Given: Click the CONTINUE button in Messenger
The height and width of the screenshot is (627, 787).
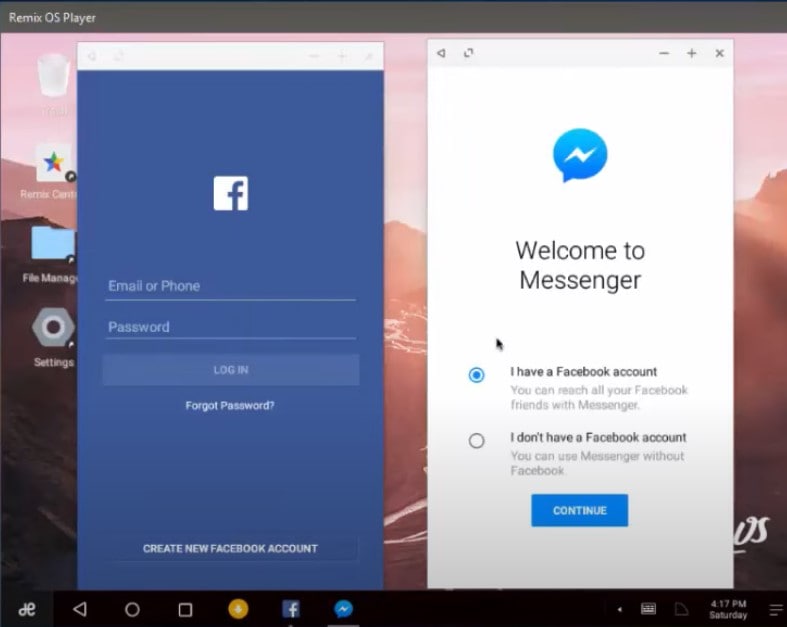Looking at the screenshot, I should [x=579, y=511].
